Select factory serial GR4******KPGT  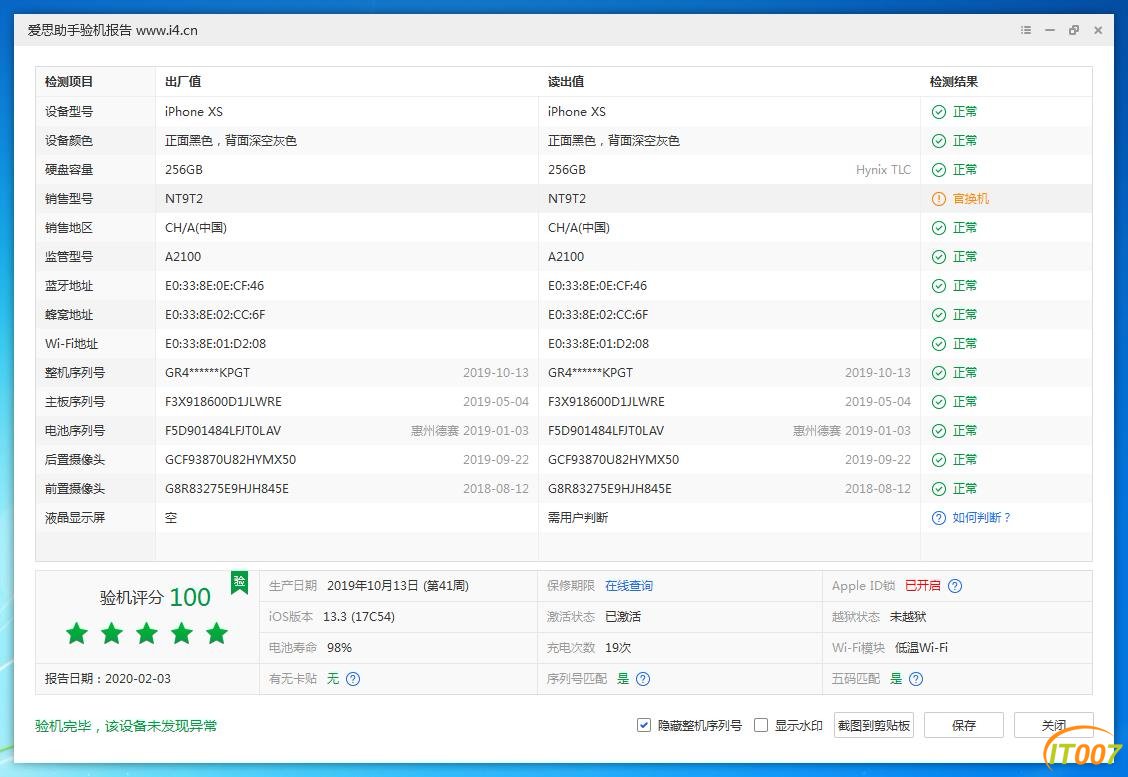[207, 373]
